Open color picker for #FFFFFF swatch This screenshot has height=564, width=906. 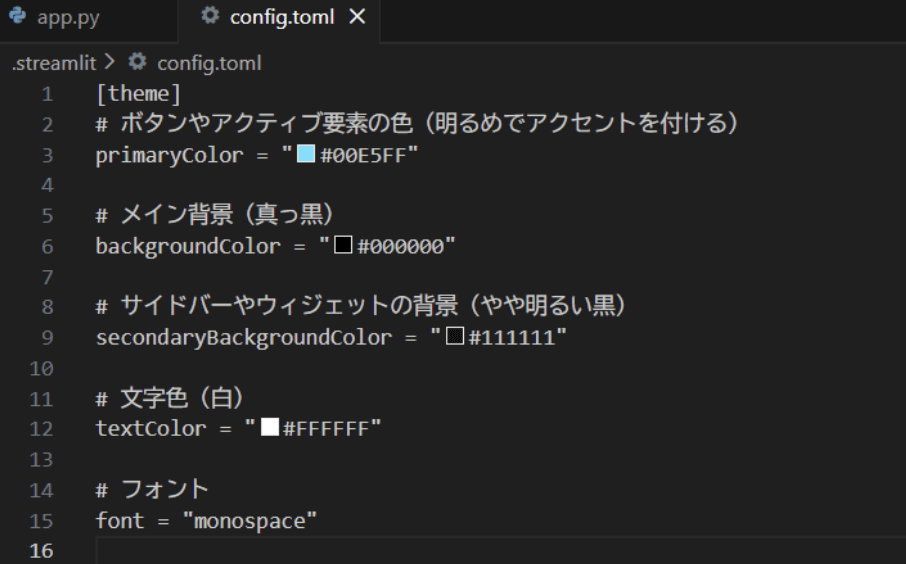tap(270, 427)
